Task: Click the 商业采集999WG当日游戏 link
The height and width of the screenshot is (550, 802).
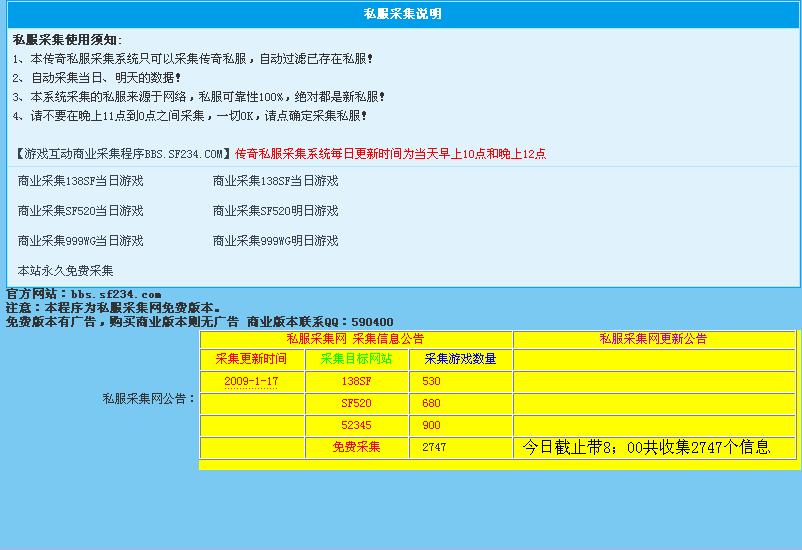Action: (x=80, y=241)
